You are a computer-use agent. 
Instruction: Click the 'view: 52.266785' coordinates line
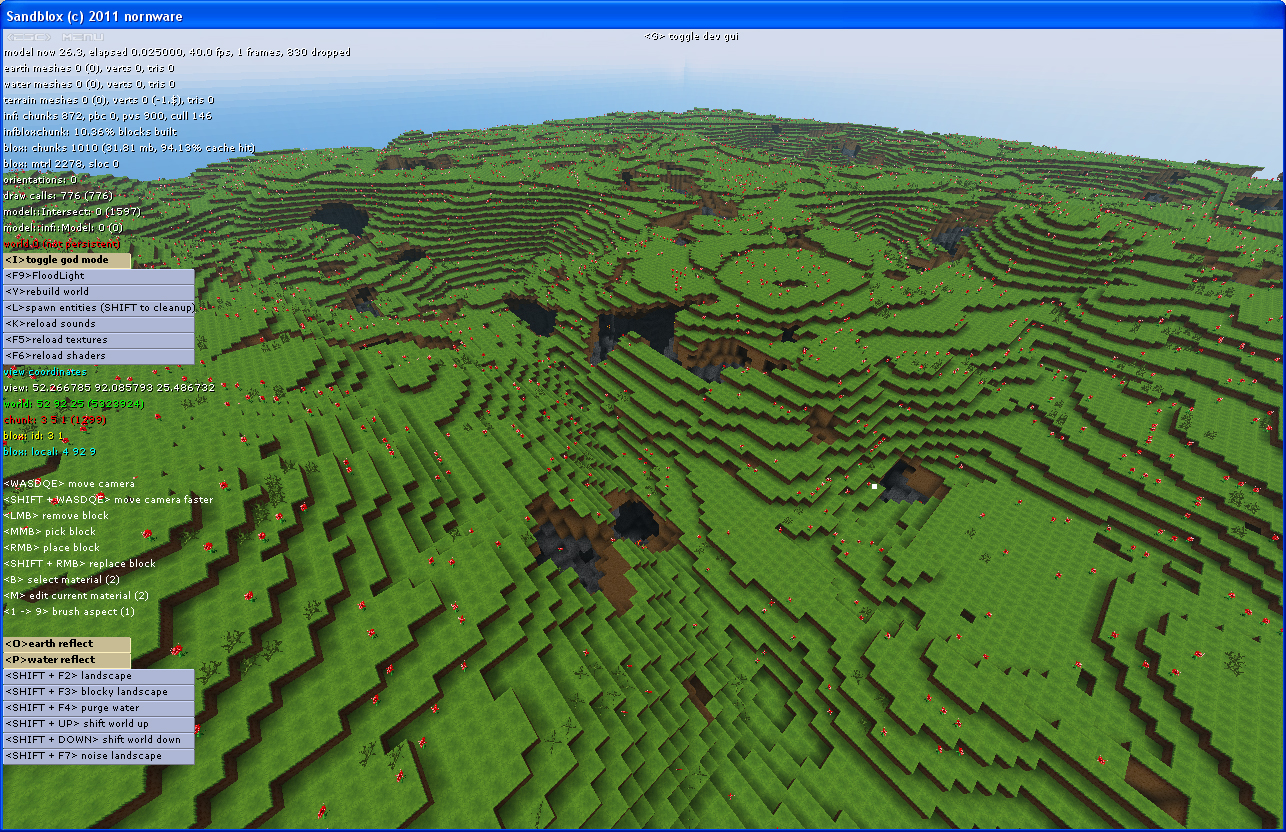(x=109, y=388)
